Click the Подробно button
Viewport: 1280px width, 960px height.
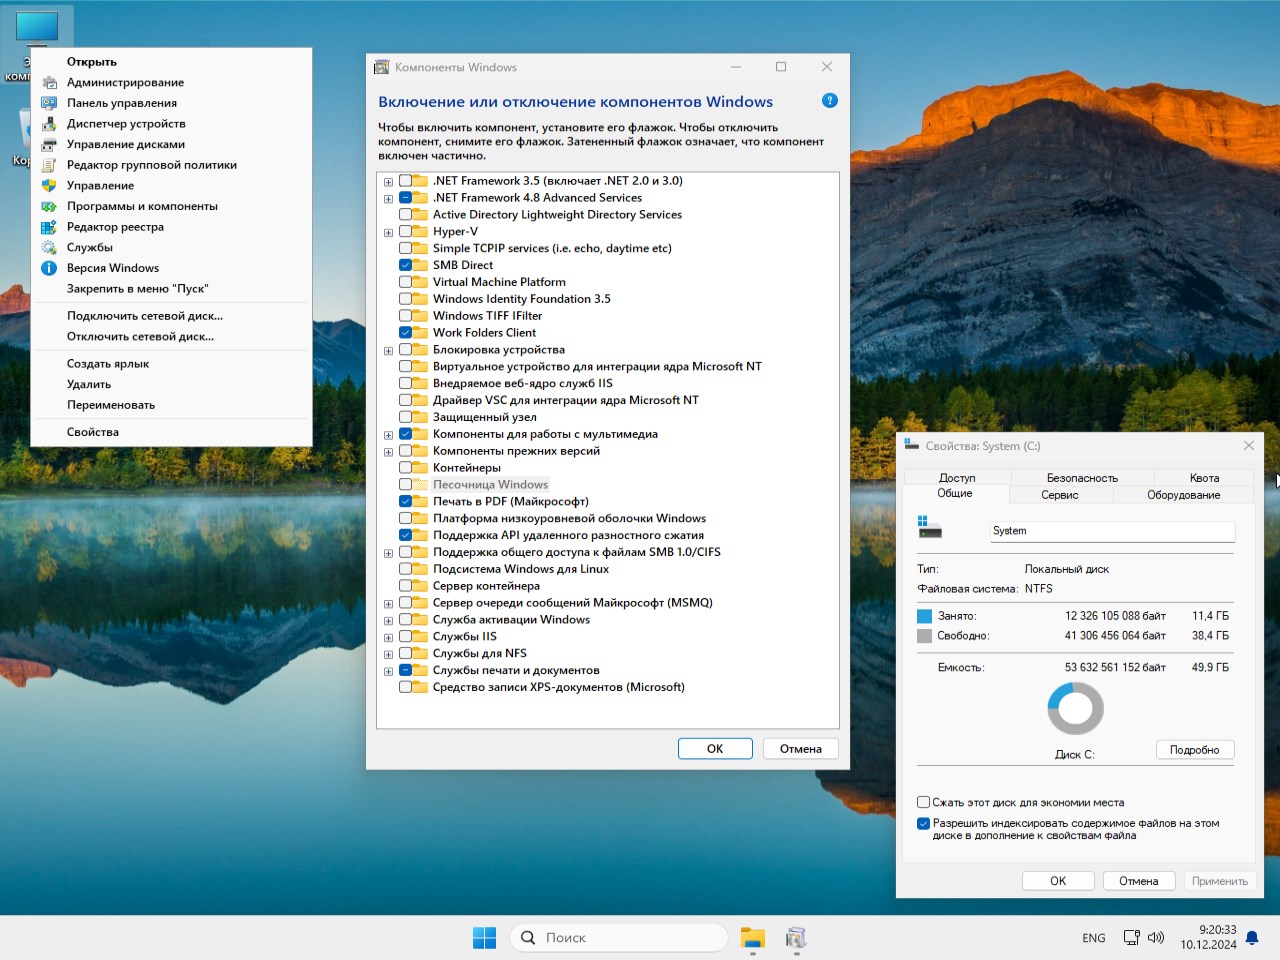point(1195,750)
